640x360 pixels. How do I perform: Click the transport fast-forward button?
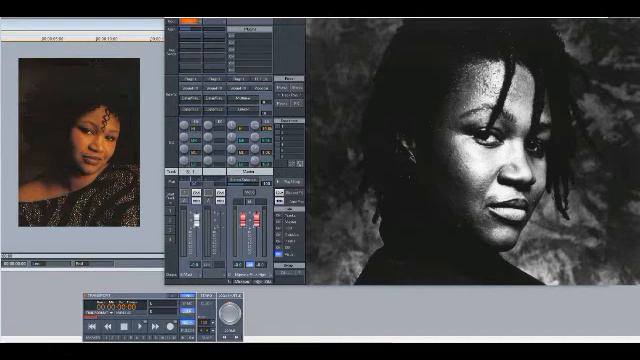tap(155, 327)
